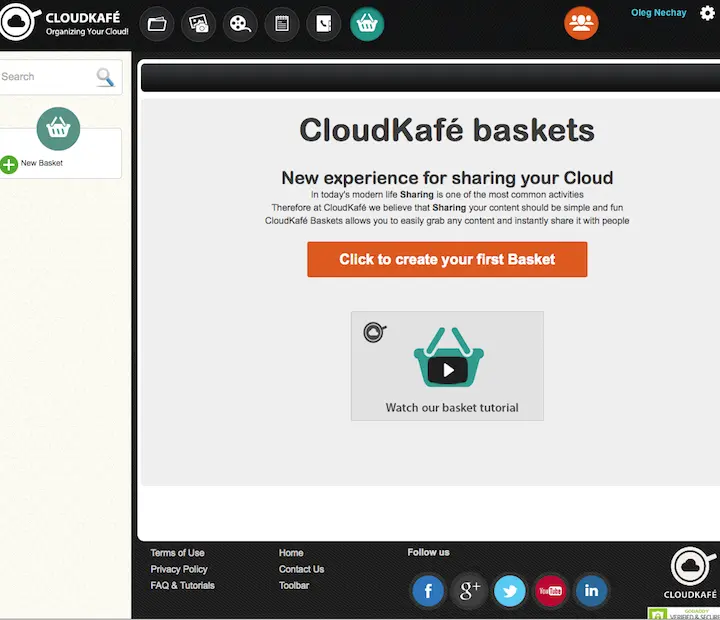
Task: Open the YouTube follow icon
Action: click(x=551, y=591)
